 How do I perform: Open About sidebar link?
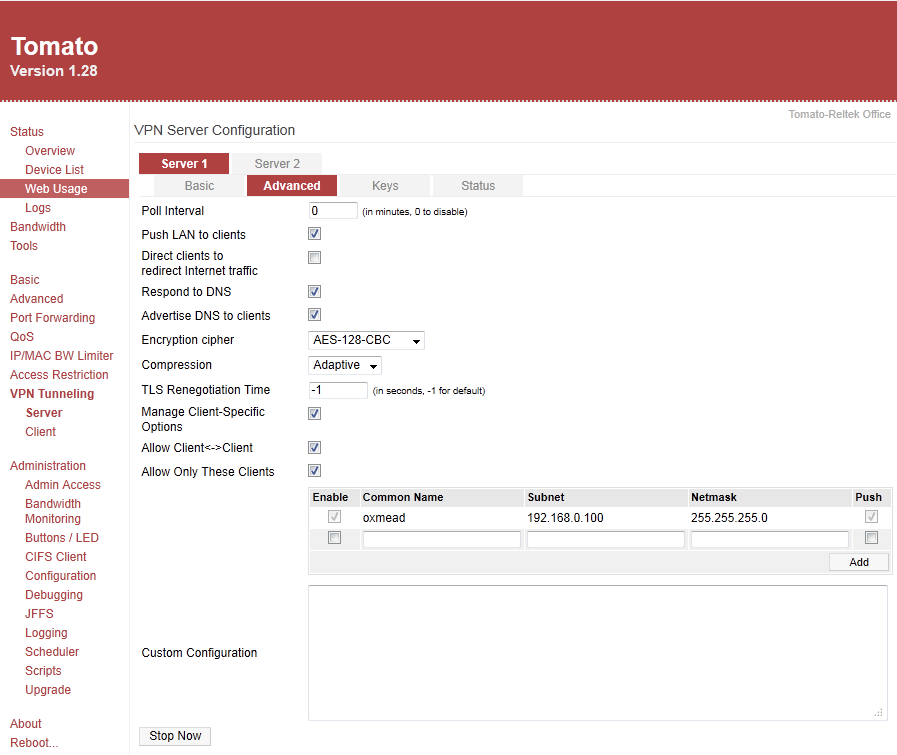coord(26,724)
